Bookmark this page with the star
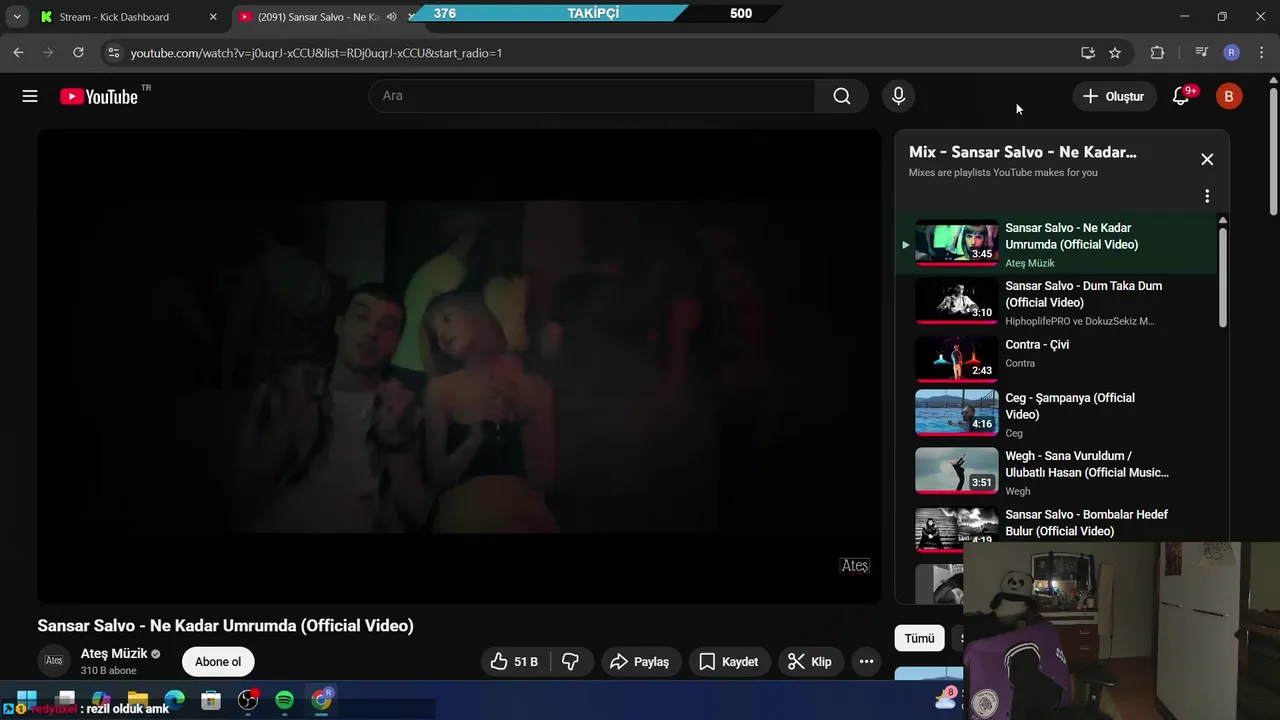The image size is (1280, 720). (1115, 53)
